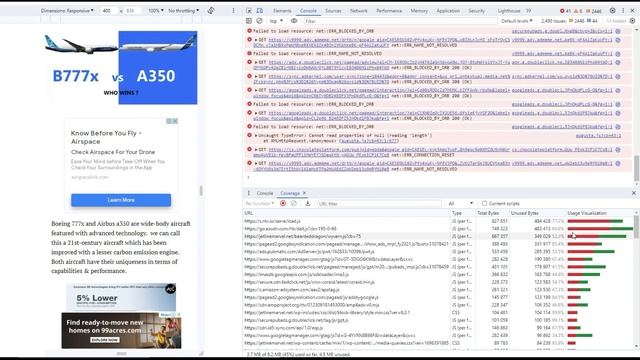Show more DevTools tabs via chevron
This screenshot has height=360, width=640.
coord(529,11)
